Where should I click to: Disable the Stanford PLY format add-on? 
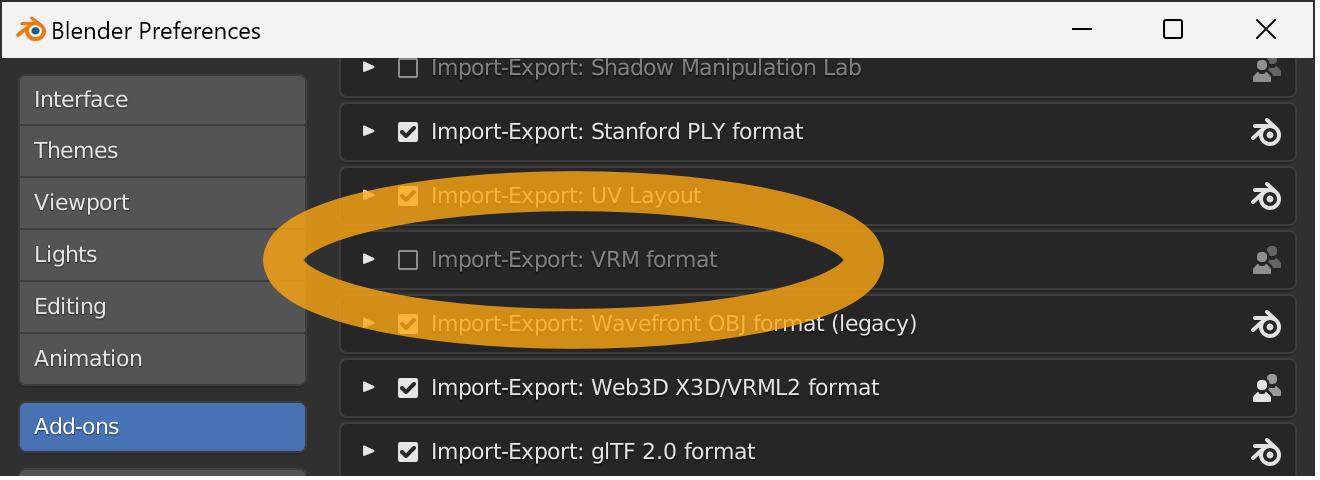[x=408, y=132]
